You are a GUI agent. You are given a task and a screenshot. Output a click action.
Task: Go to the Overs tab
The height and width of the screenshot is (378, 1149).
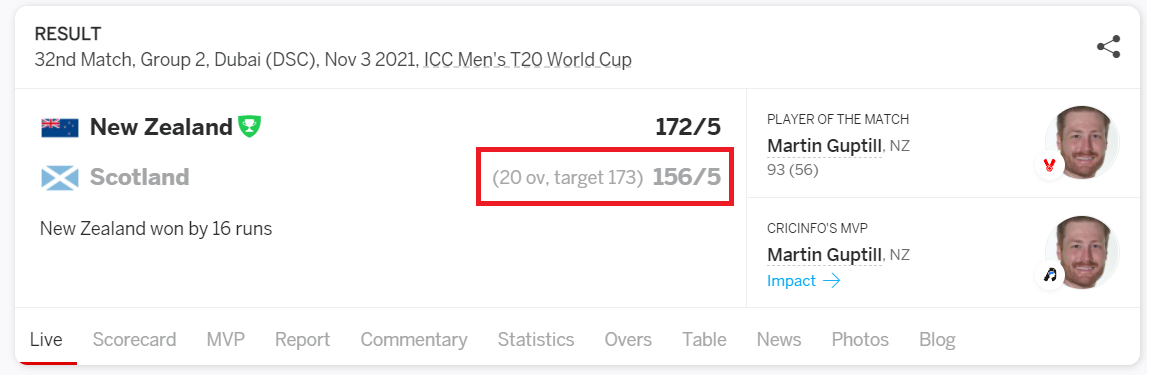point(628,340)
